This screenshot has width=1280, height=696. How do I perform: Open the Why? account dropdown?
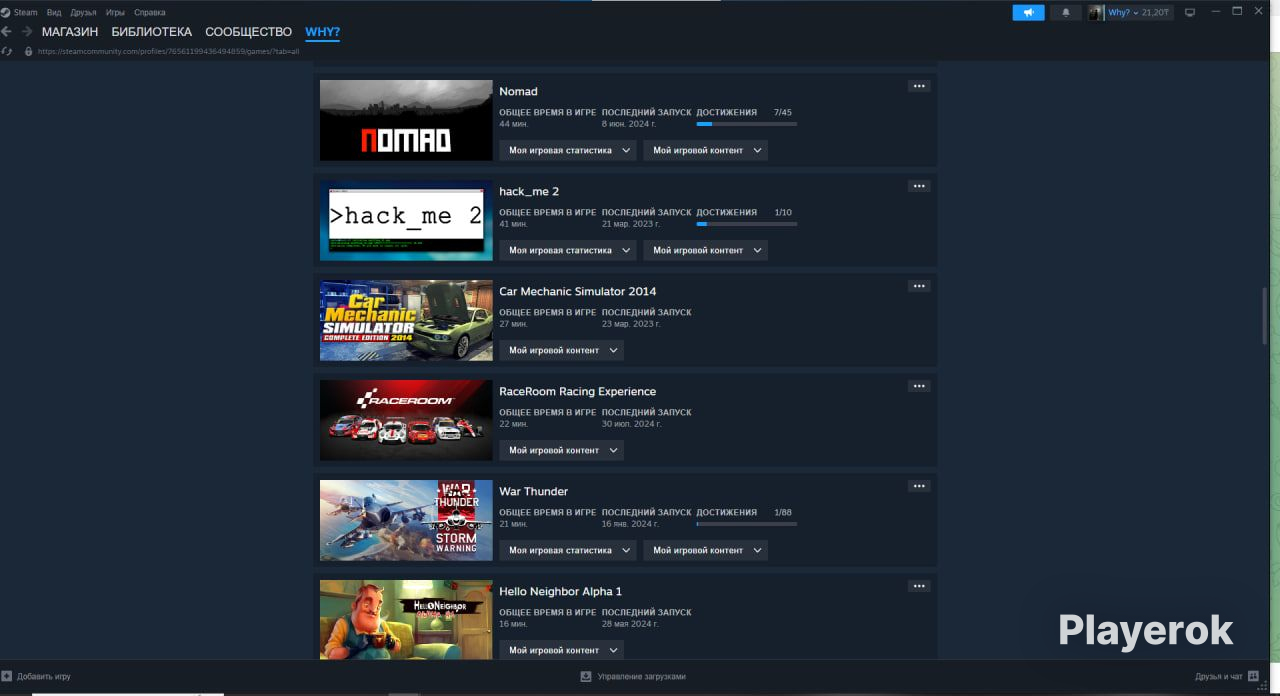pos(1123,13)
